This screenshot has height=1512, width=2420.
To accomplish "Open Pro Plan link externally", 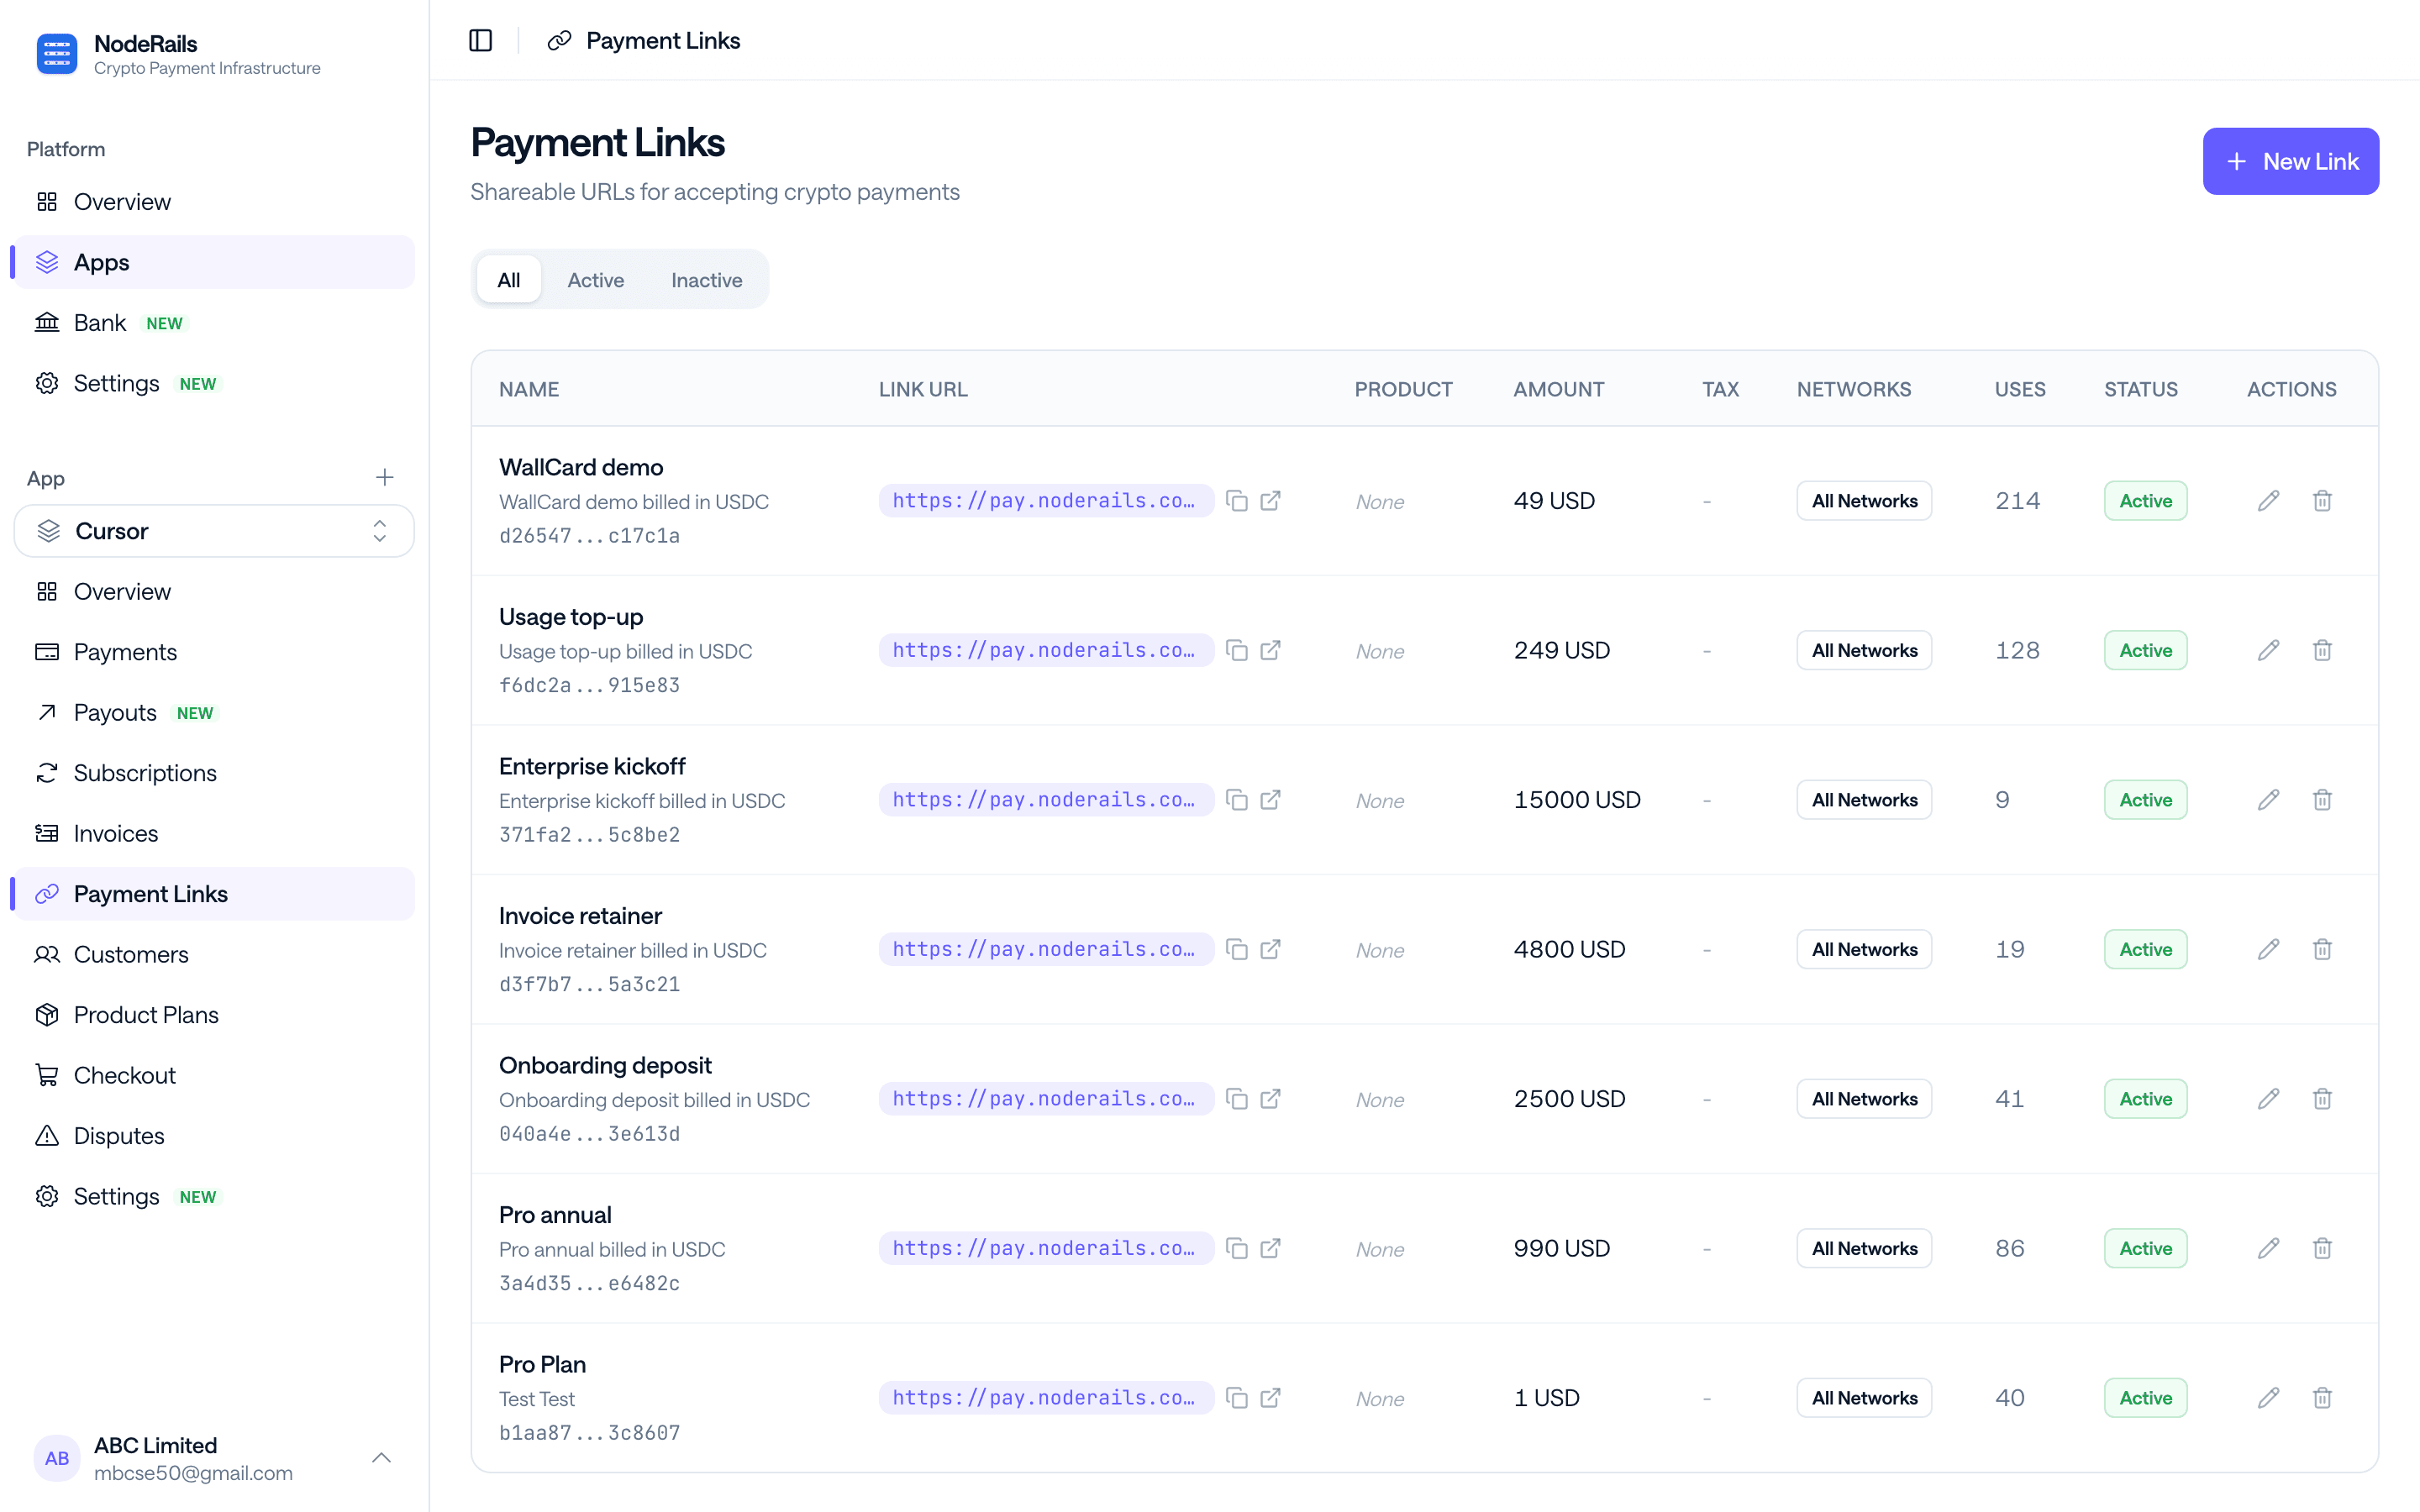I will [1271, 1398].
